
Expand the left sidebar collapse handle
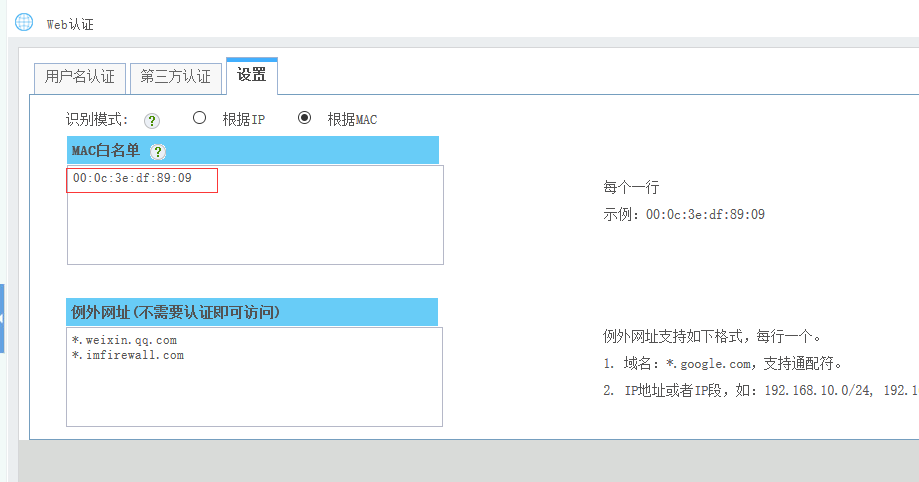point(2,318)
